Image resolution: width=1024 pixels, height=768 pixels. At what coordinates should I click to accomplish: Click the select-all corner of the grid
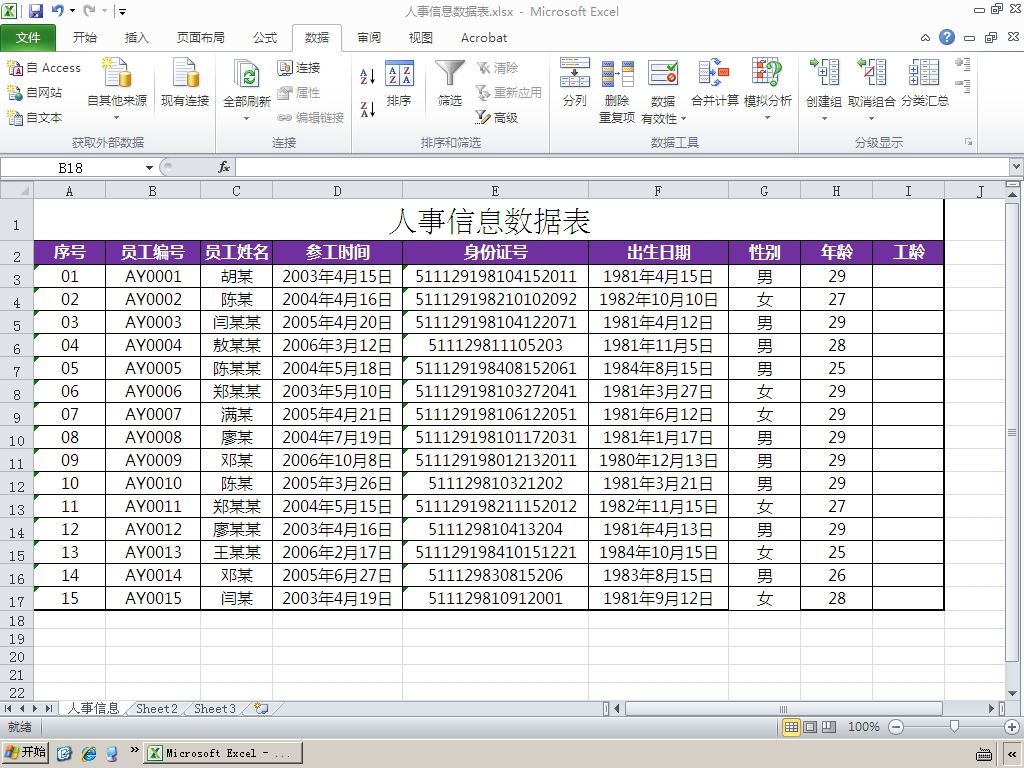[x=17, y=191]
